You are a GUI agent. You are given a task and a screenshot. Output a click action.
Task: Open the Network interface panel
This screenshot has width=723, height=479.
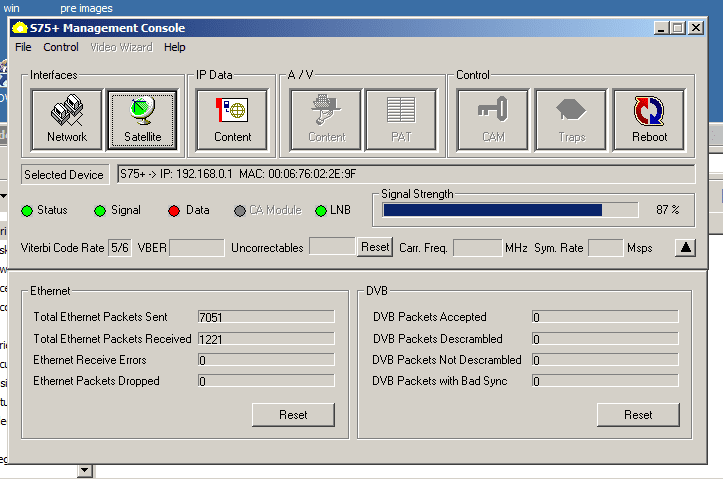67,120
